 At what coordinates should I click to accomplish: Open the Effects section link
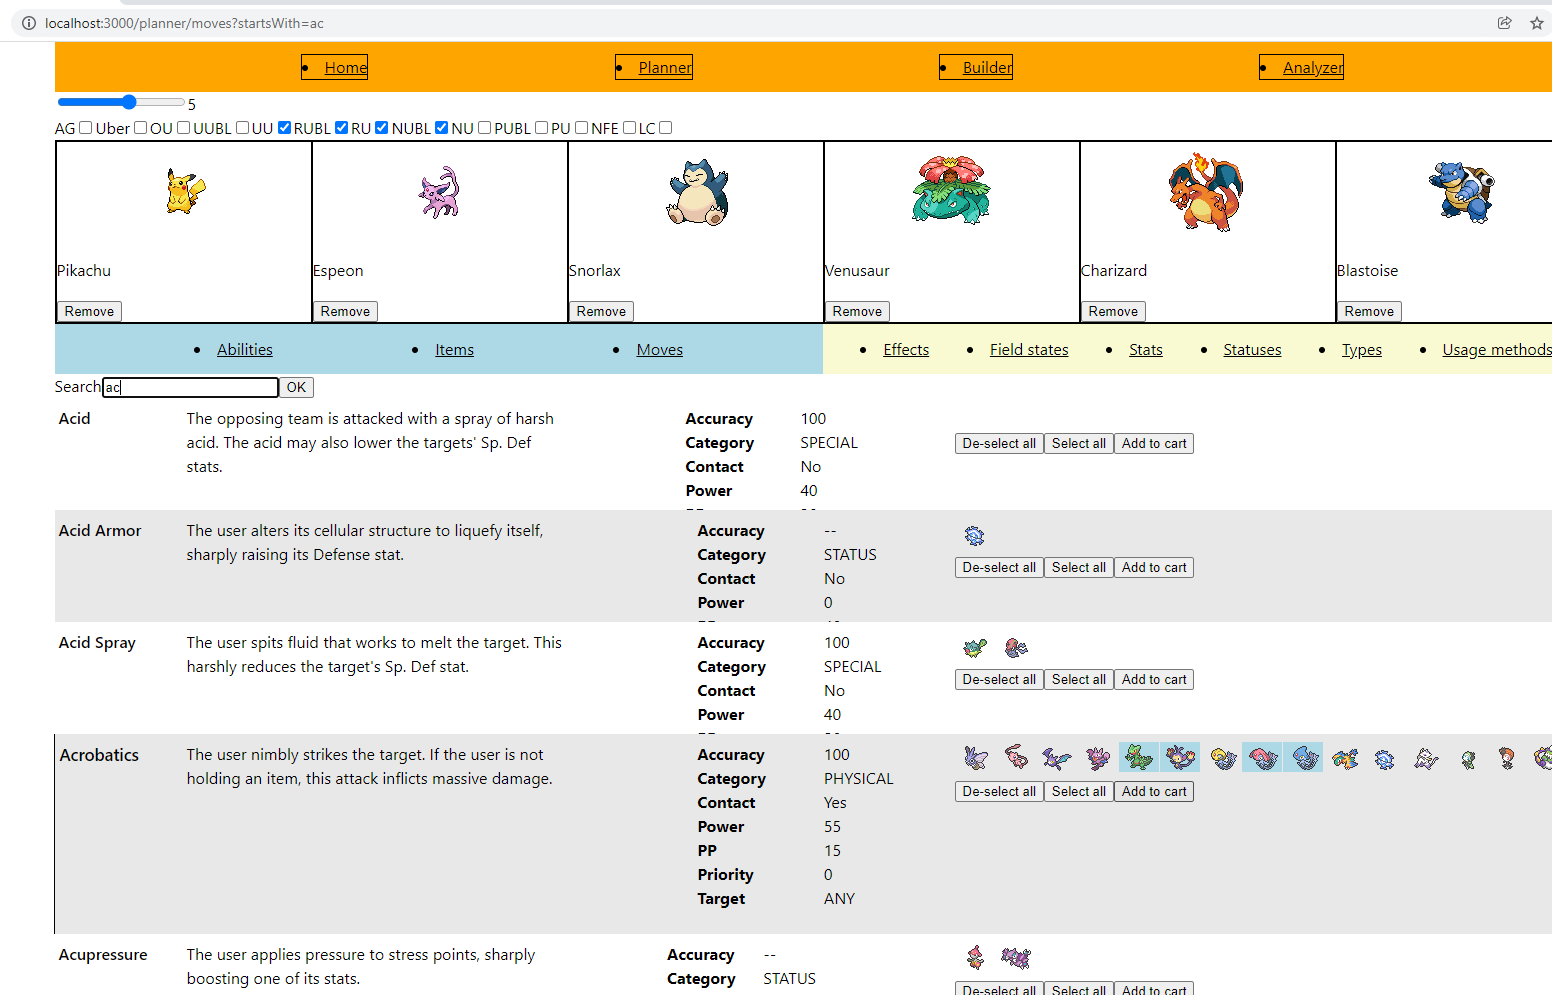click(x=906, y=349)
